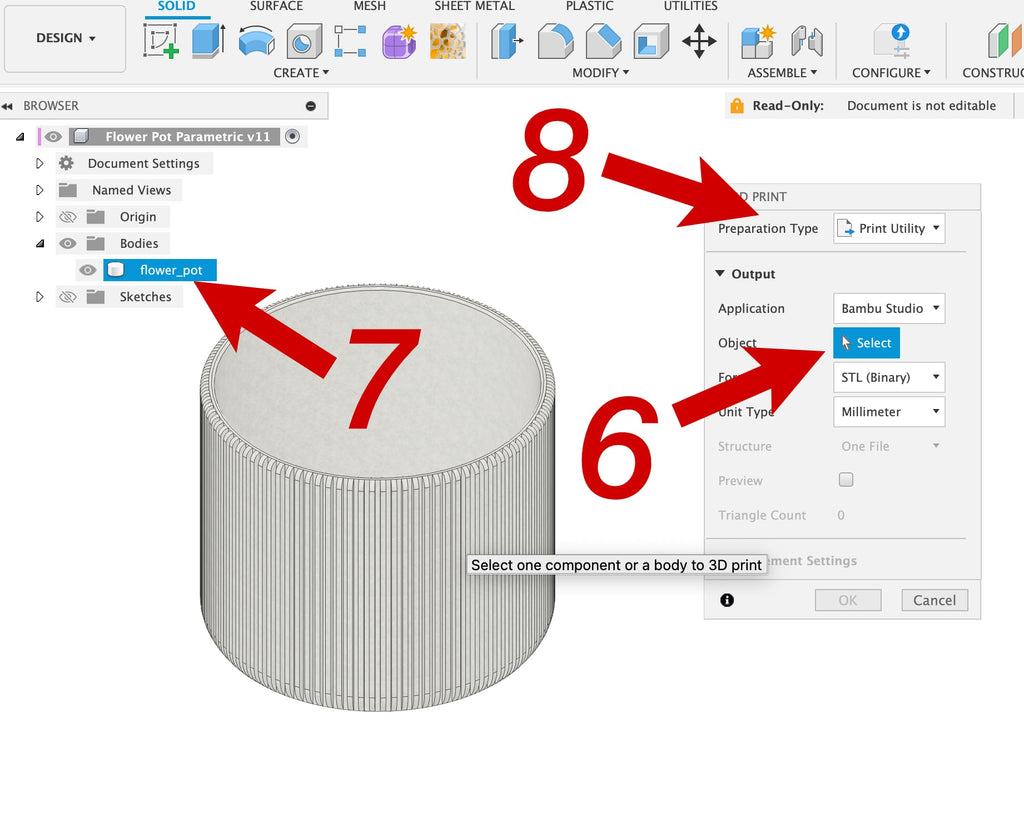Open the CONSTRUCT menu label
1024x818 pixels.
[x=992, y=72]
